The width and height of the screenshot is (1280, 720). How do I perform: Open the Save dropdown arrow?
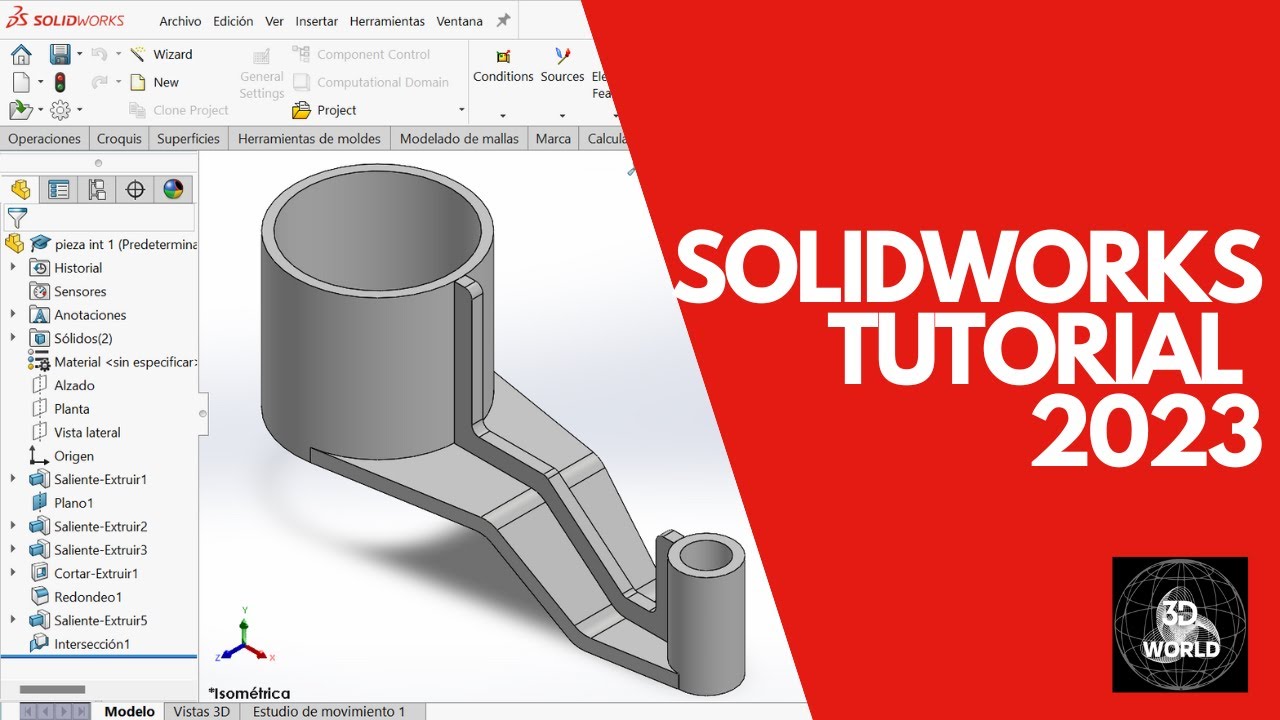coord(78,54)
